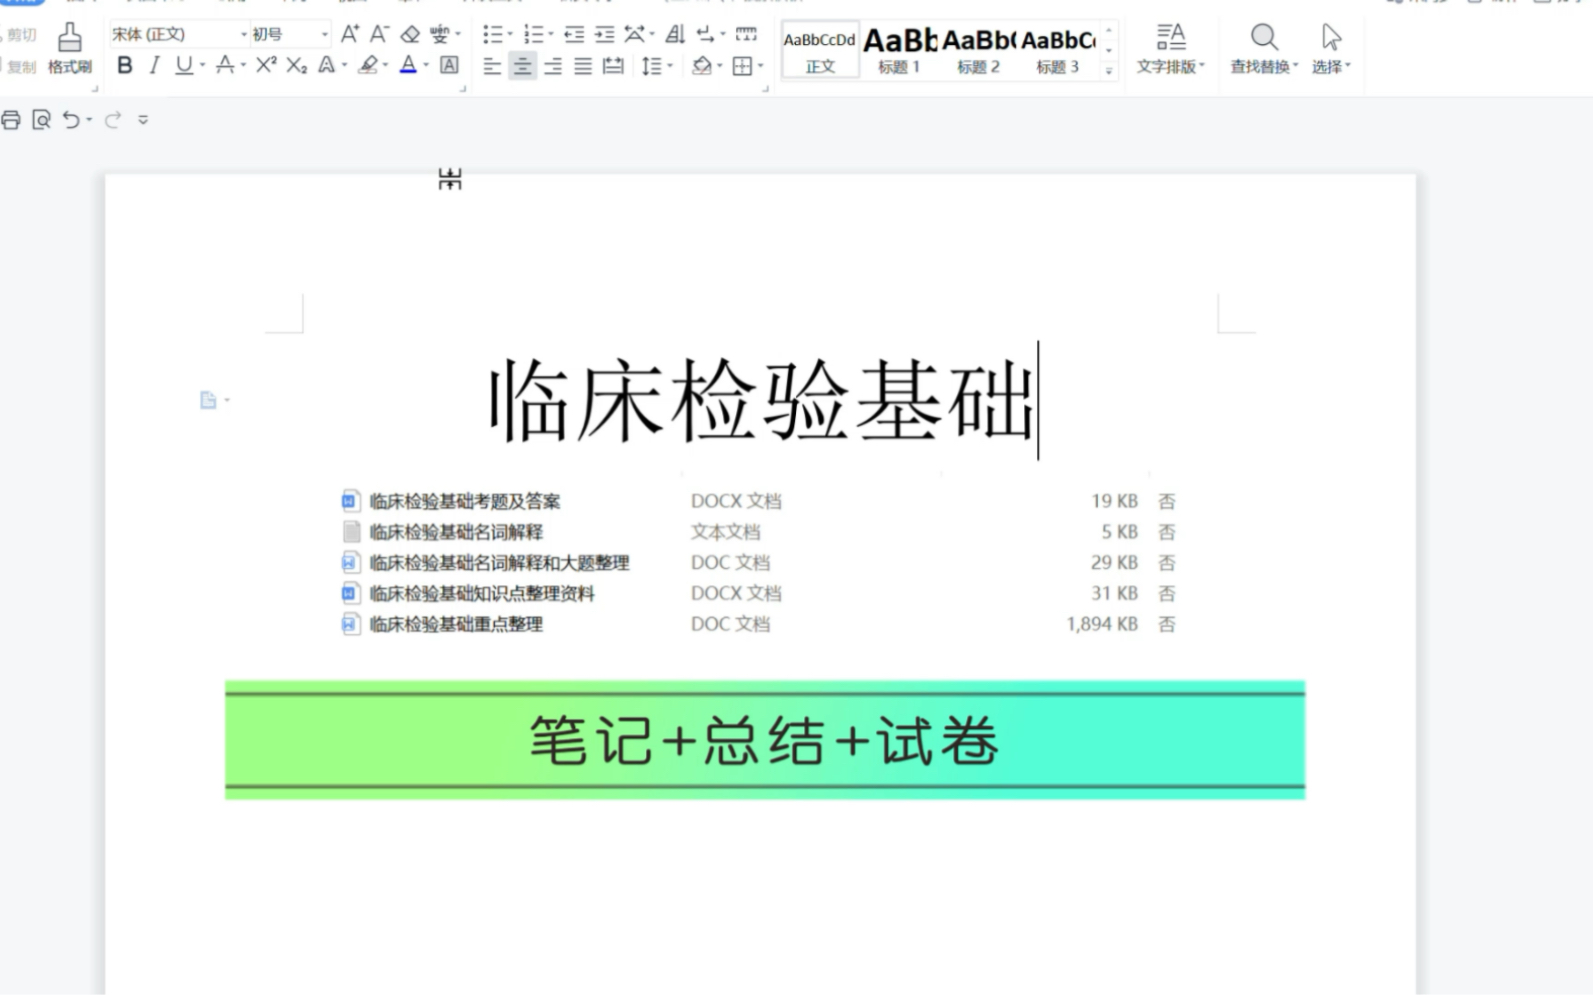Open line spacing options

[x=651, y=66]
